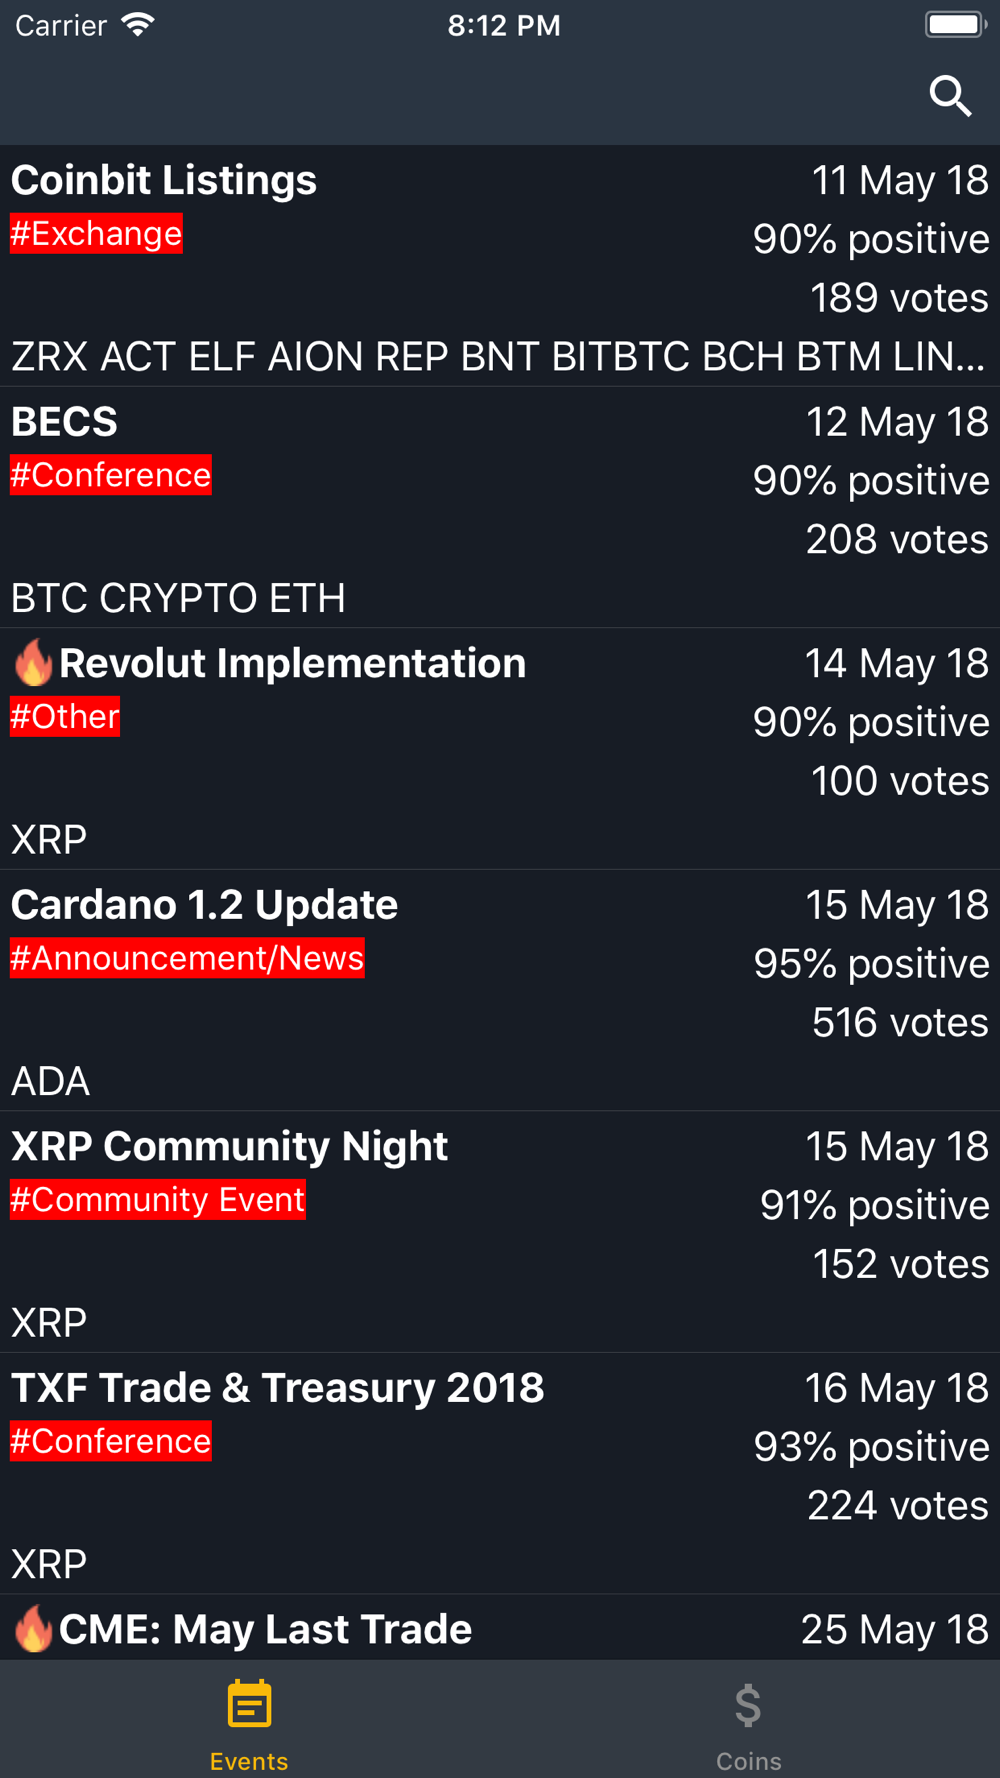The image size is (1000, 1778).
Task: Tap the Coinbit coin list ZRX ACT ELF
Action: (x=497, y=356)
